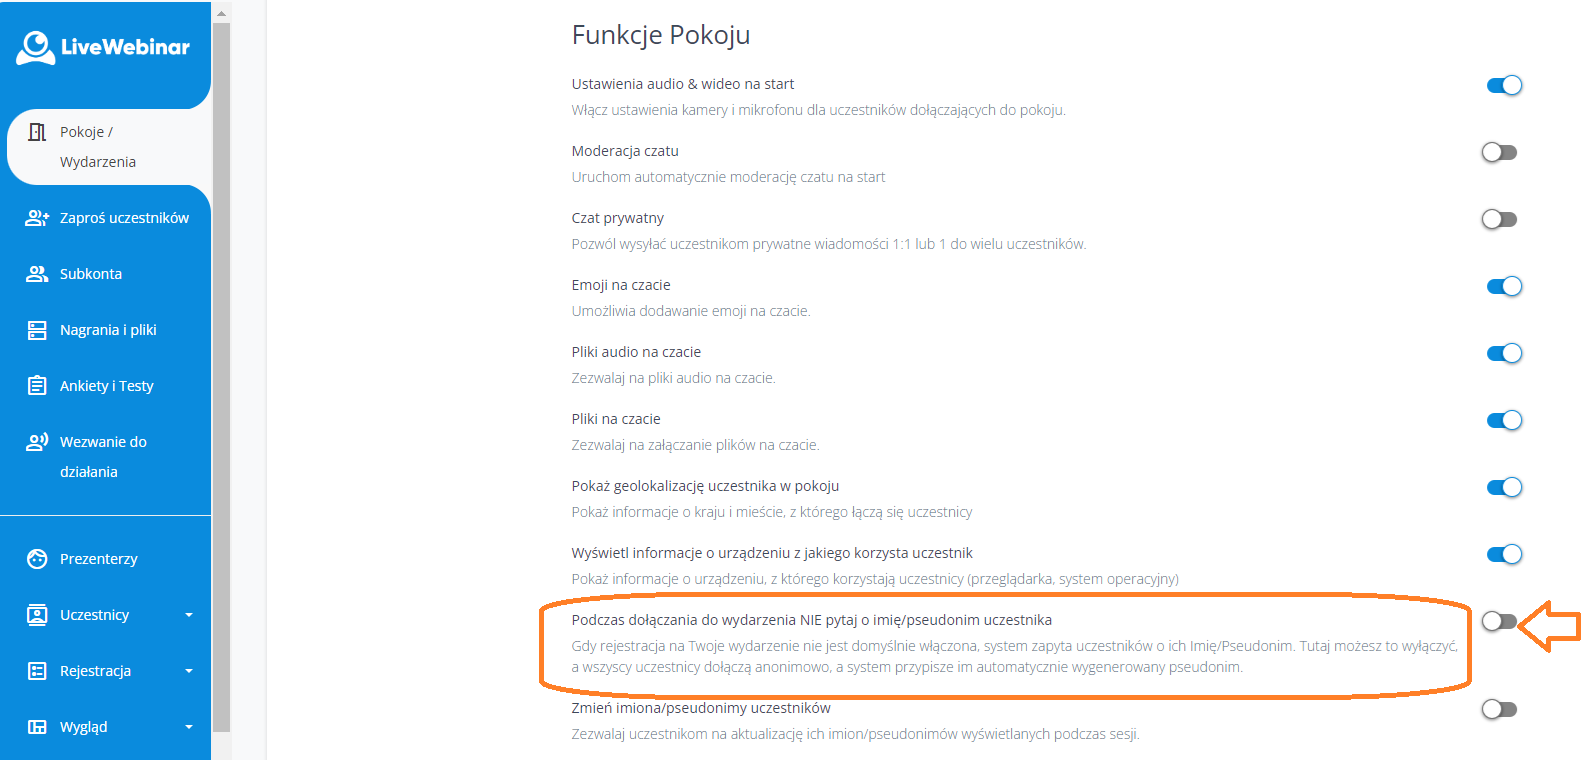Click the Wezwanie do działania icon
Image resolution: width=1587 pixels, height=760 pixels.
pyautogui.click(x=37, y=442)
